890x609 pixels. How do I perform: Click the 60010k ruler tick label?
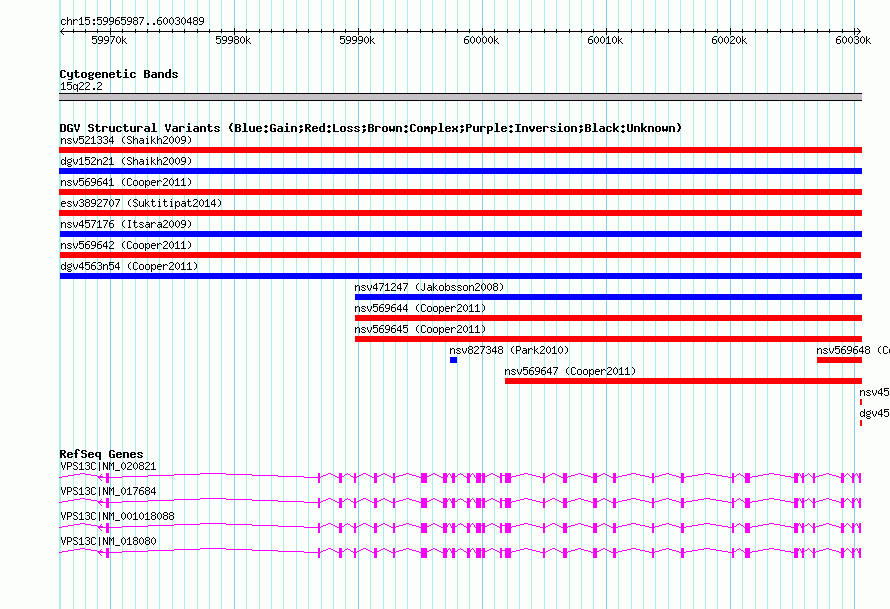coord(605,40)
